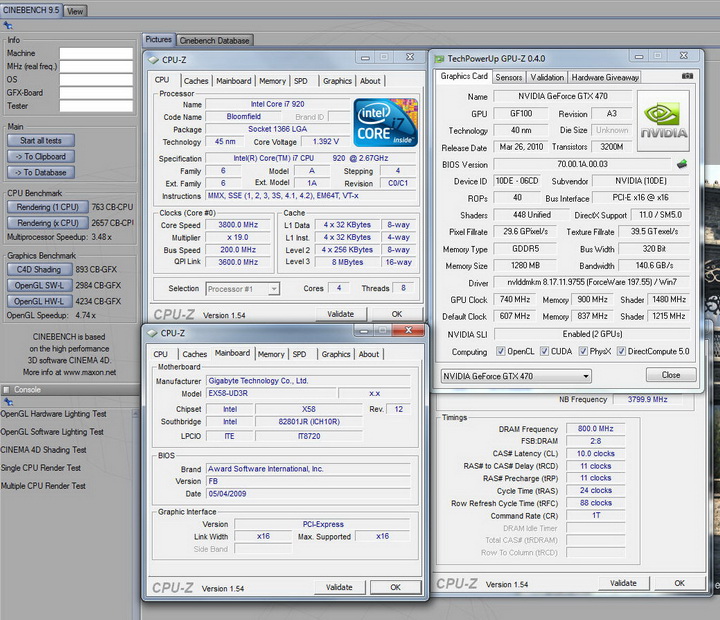Click Validate in the Mainboard CPU-Z window
This screenshot has width=720, height=620.
coord(339,587)
